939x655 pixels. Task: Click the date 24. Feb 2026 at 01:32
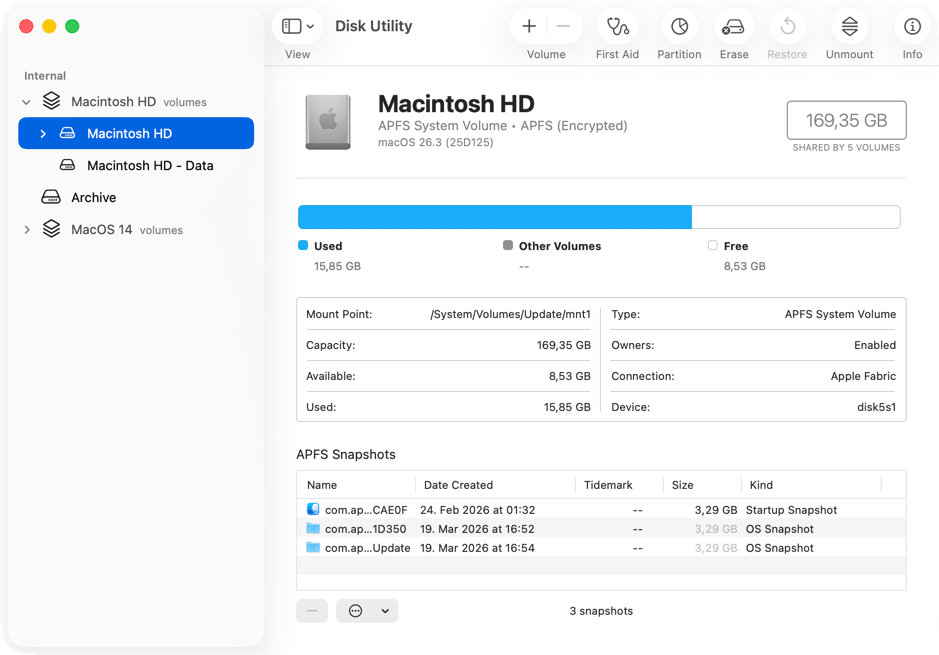[477, 510]
